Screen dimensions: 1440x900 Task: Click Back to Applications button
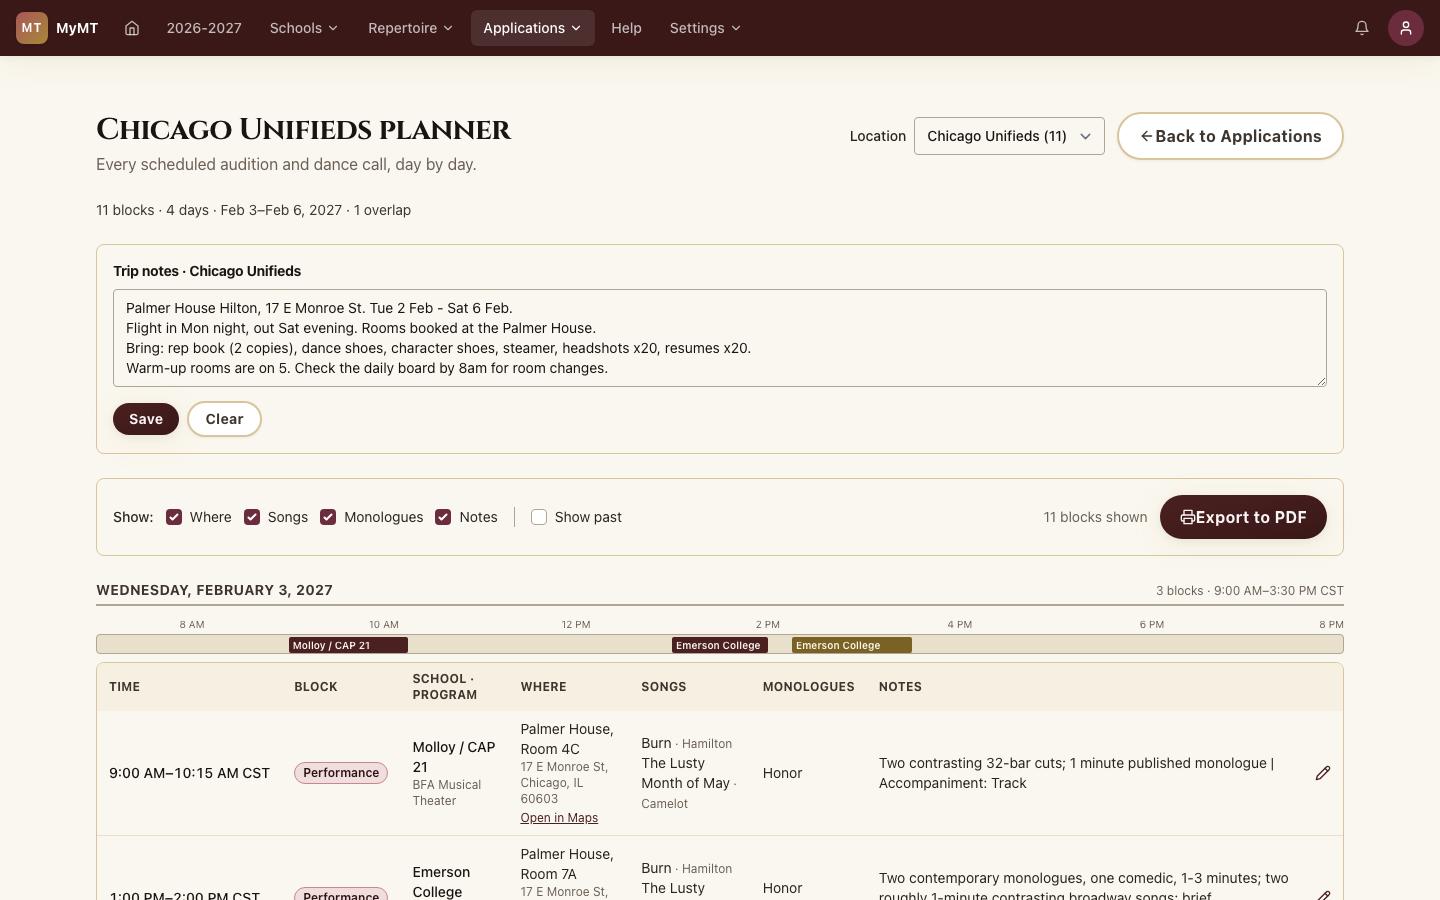click(1230, 136)
